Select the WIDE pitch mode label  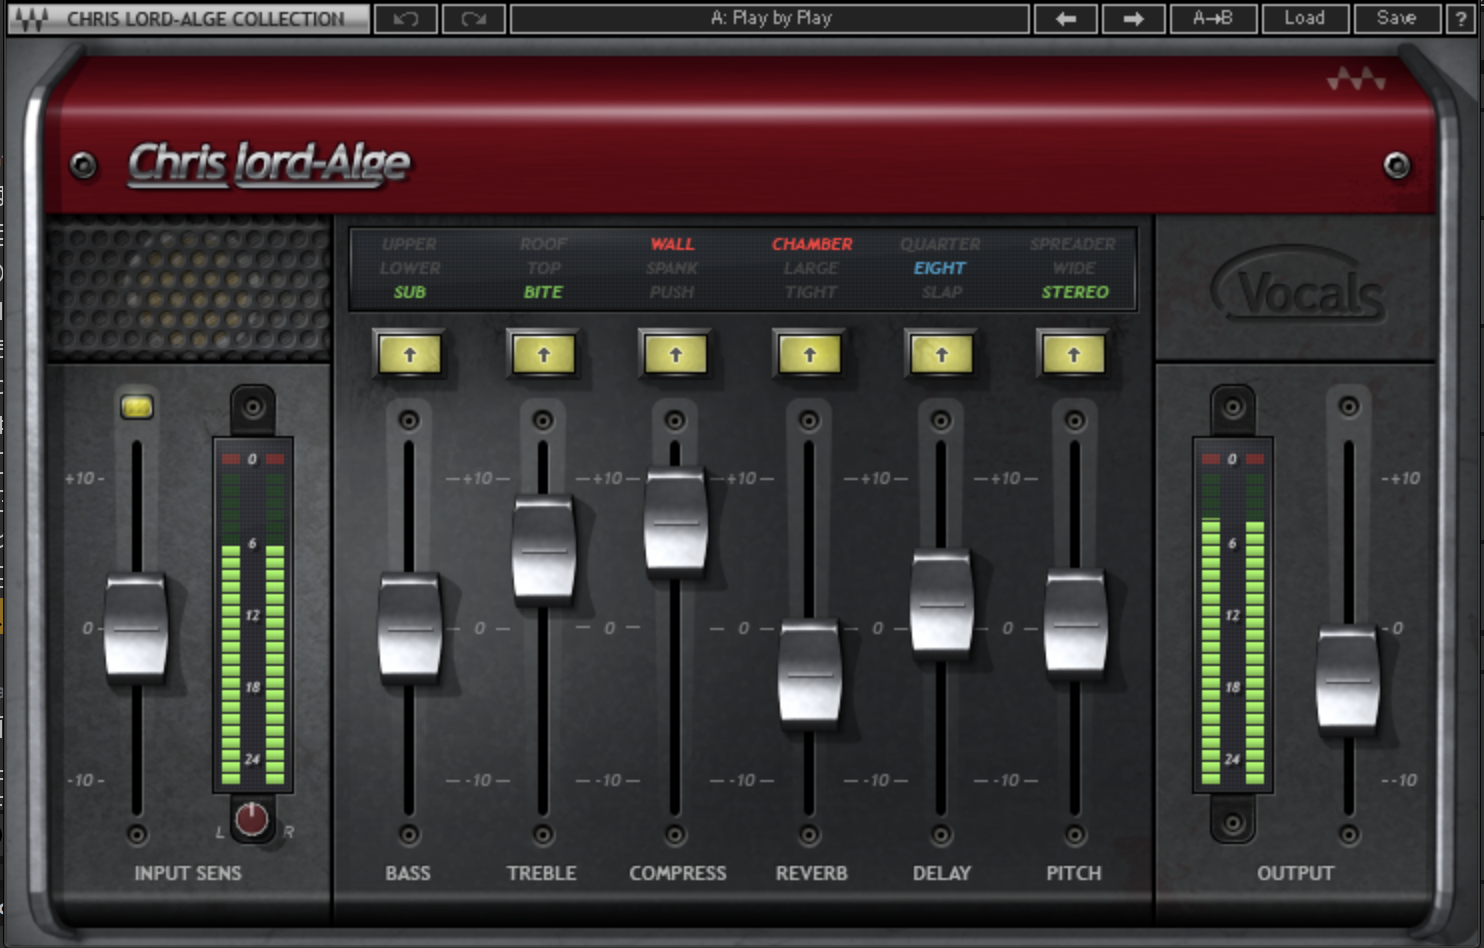point(1074,268)
